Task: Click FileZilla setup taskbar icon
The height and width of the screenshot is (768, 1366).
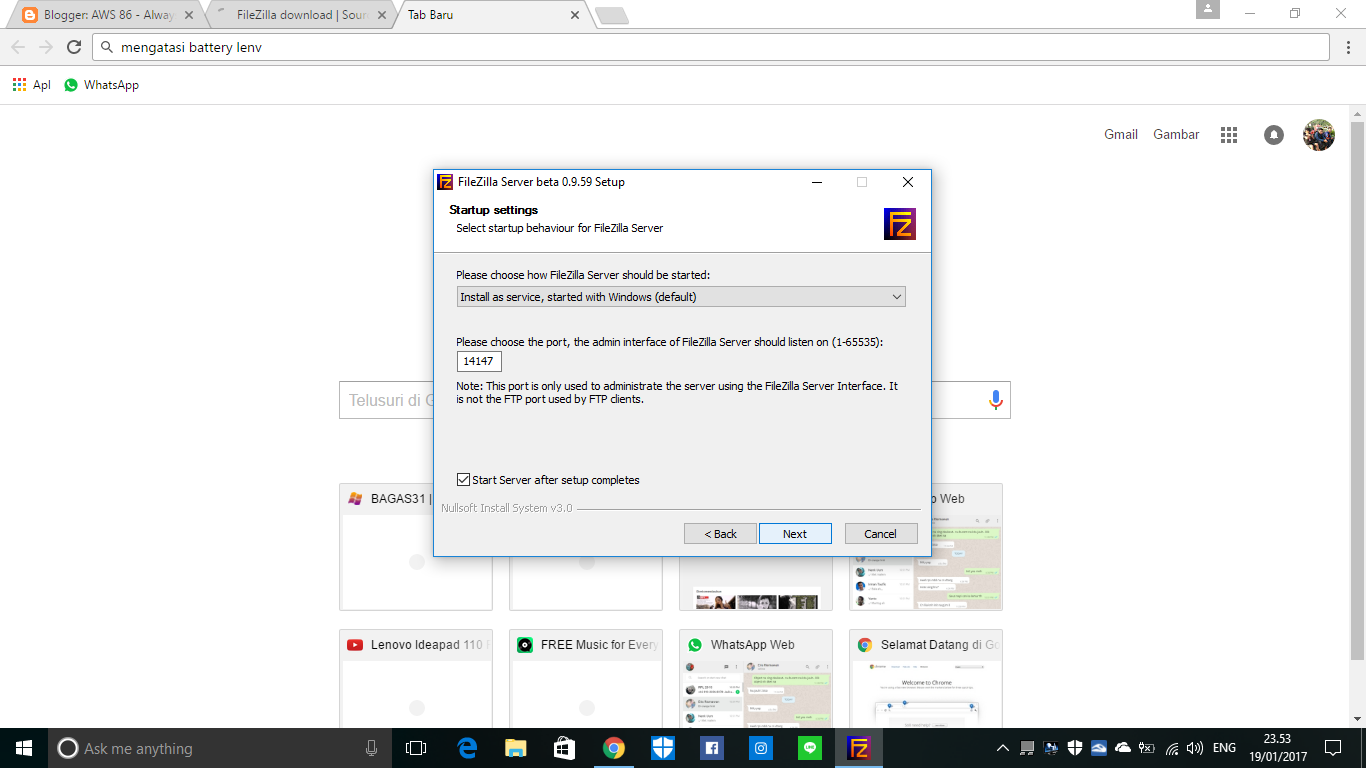Action: (x=858, y=748)
